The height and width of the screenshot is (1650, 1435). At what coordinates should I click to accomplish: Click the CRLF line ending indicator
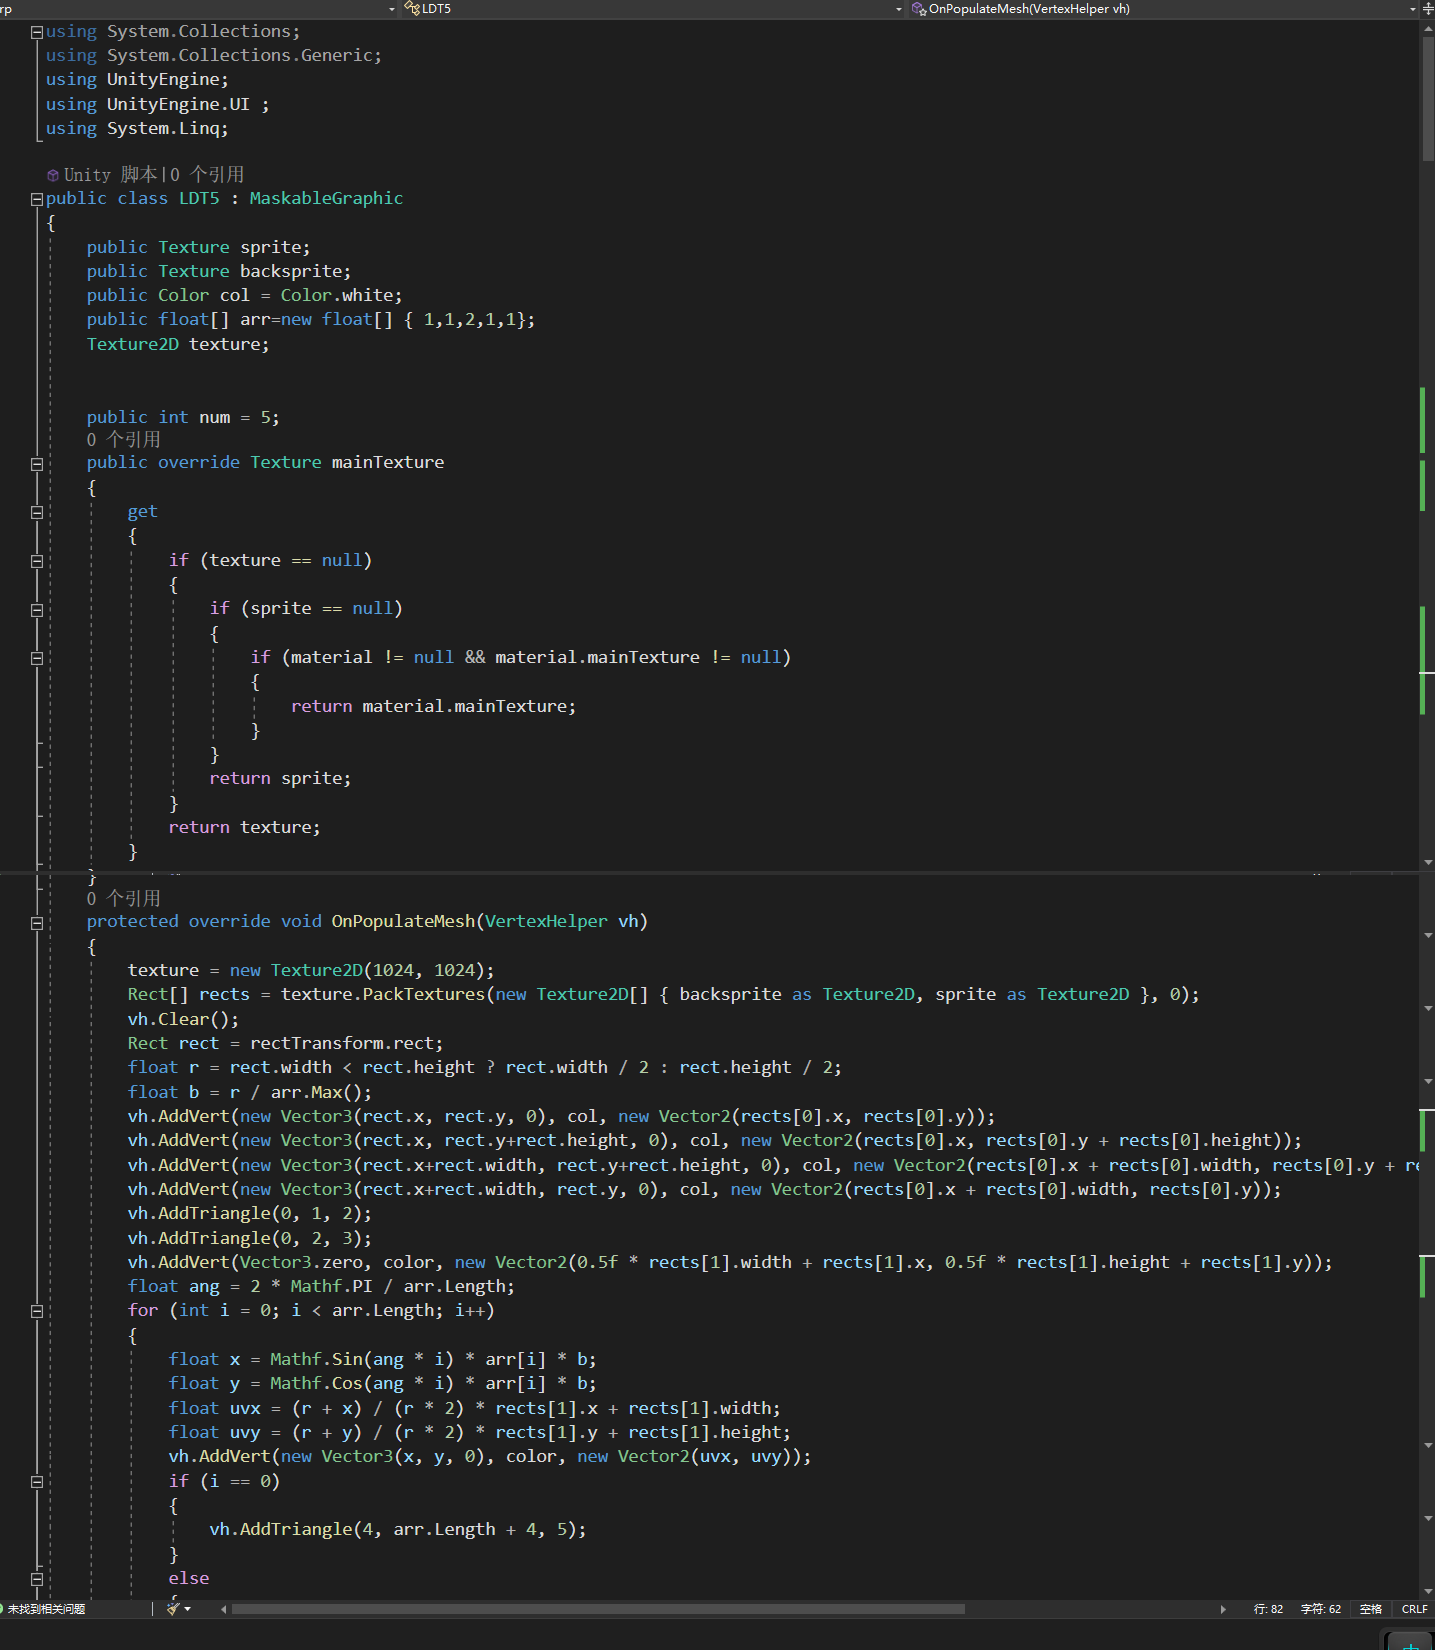(1414, 1609)
